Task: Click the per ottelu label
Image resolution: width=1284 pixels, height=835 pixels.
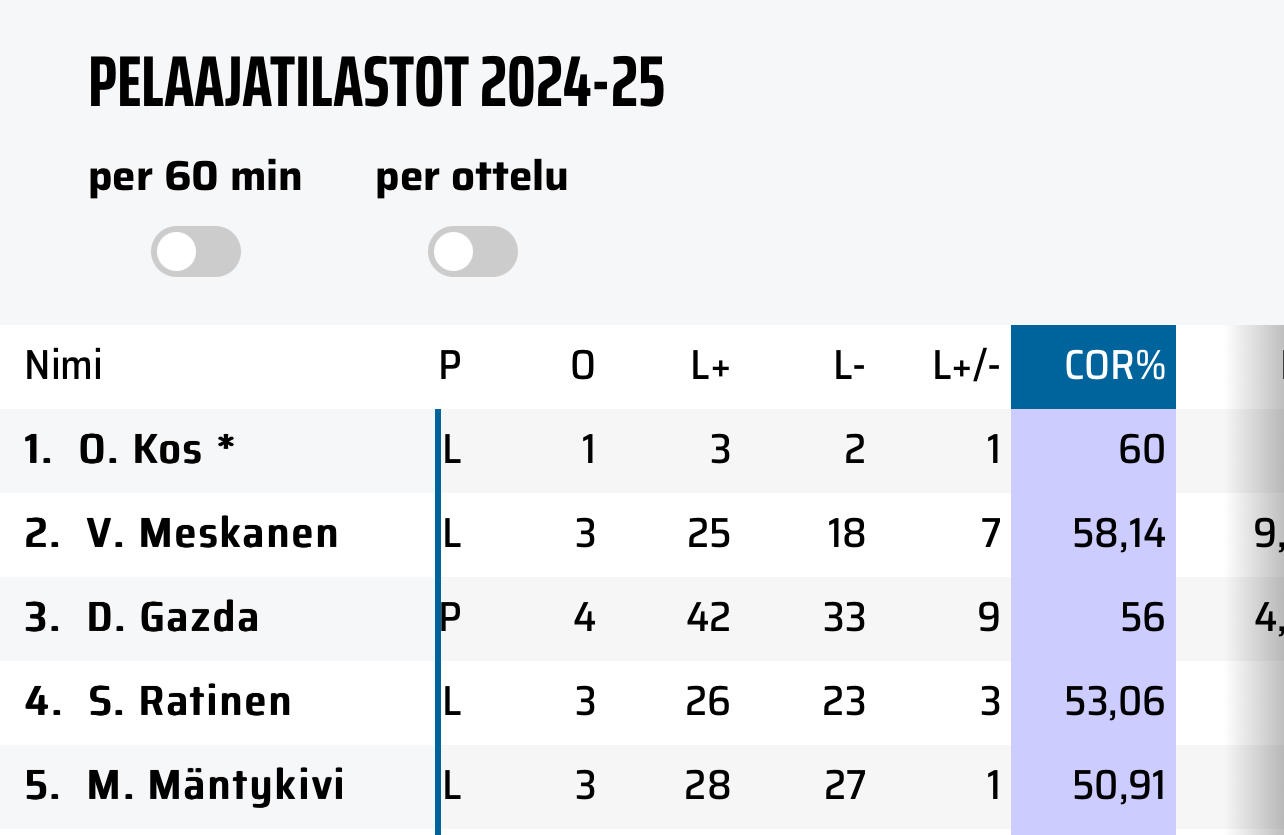Action: 471,177
